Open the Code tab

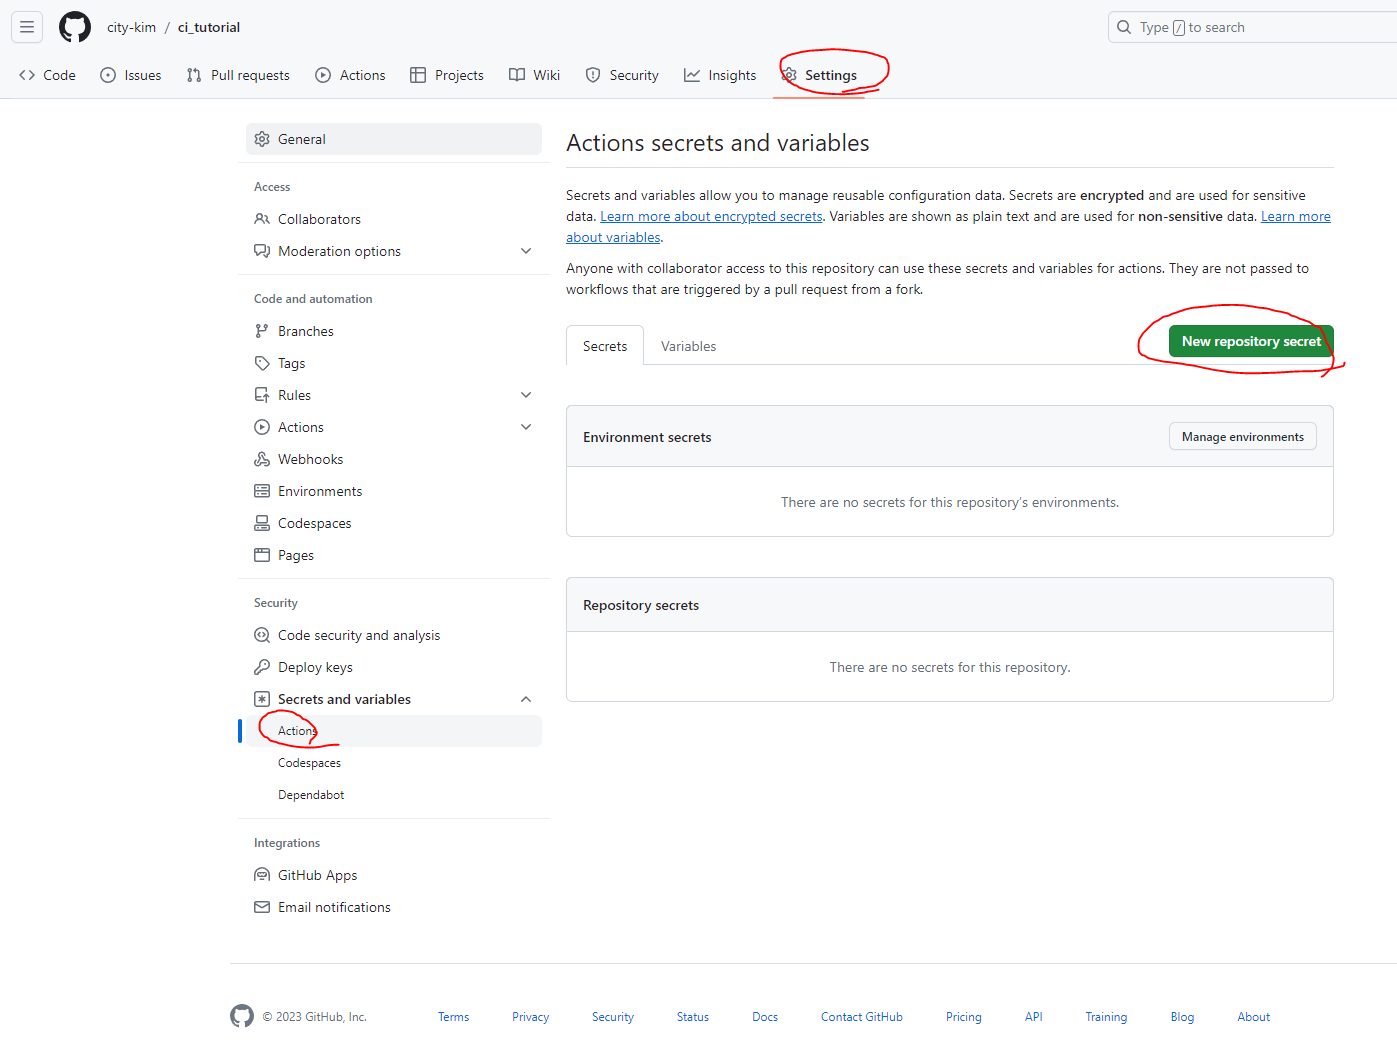[48, 75]
